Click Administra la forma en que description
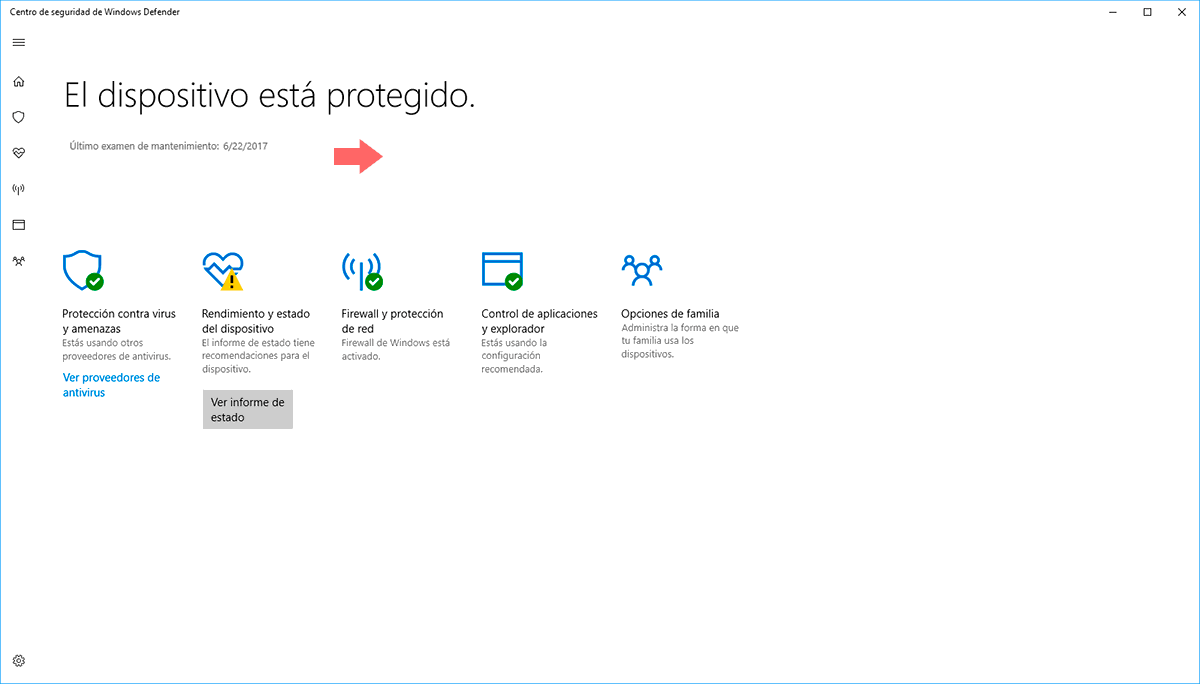This screenshot has width=1200, height=684. tap(680, 340)
